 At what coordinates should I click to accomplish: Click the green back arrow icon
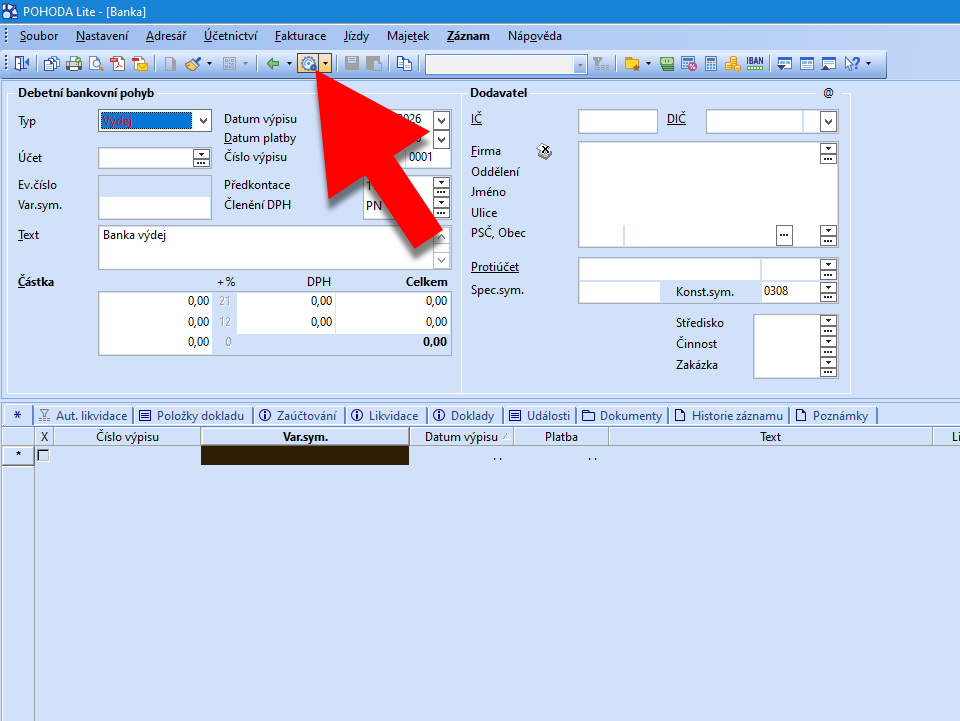(272, 64)
